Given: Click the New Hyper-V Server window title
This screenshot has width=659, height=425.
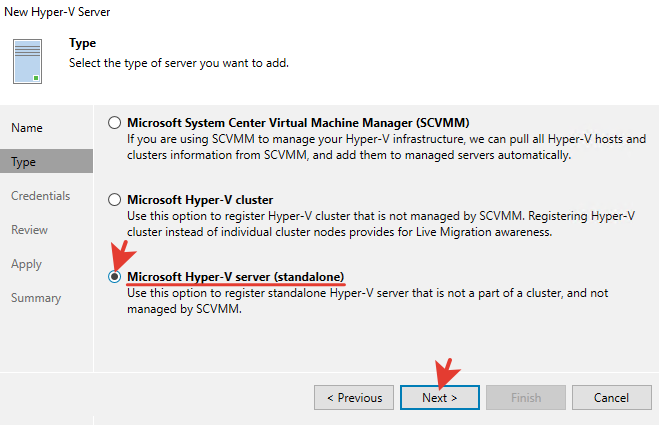Looking at the screenshot, I should (57, 13).
